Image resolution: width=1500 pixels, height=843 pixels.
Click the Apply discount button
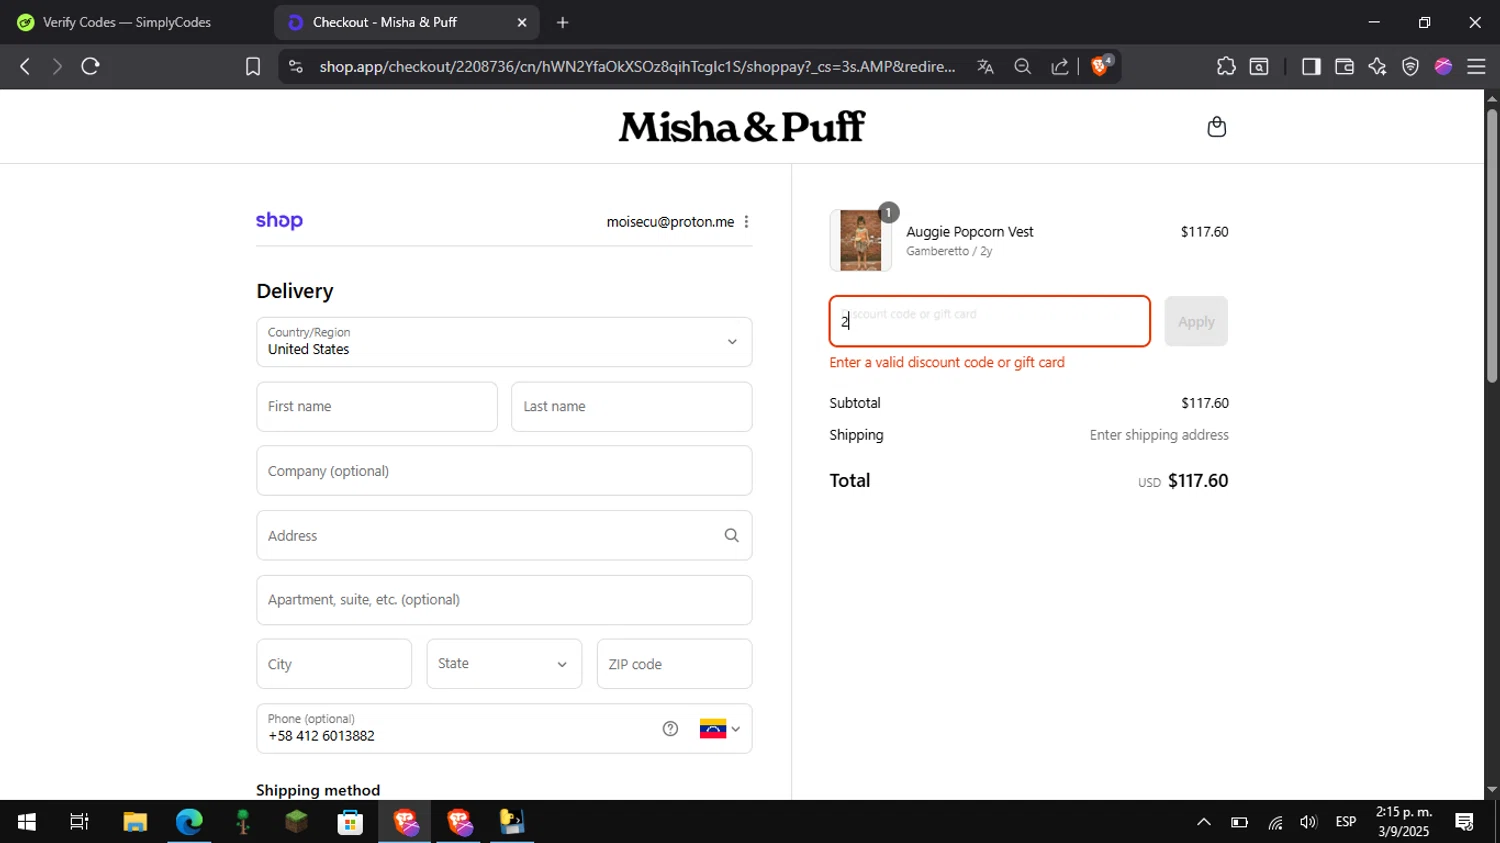pos(1196,321)
